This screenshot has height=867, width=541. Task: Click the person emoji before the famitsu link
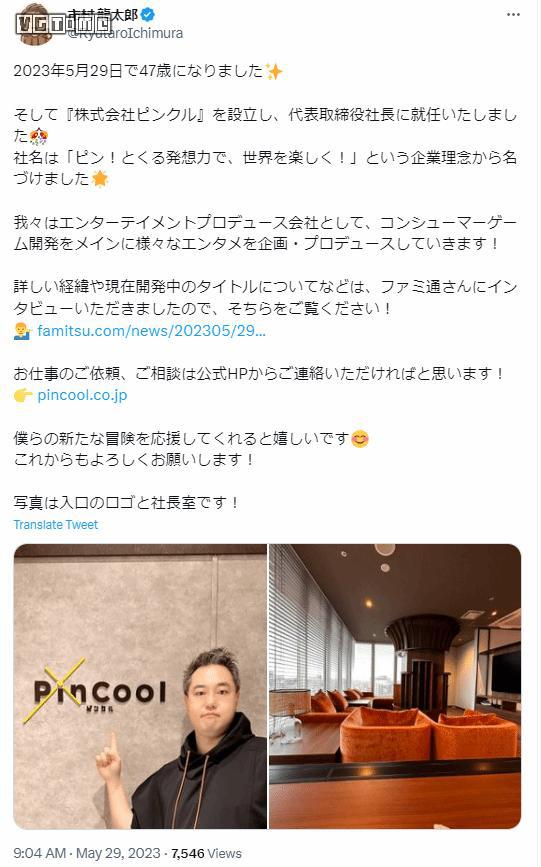[22, 331]
